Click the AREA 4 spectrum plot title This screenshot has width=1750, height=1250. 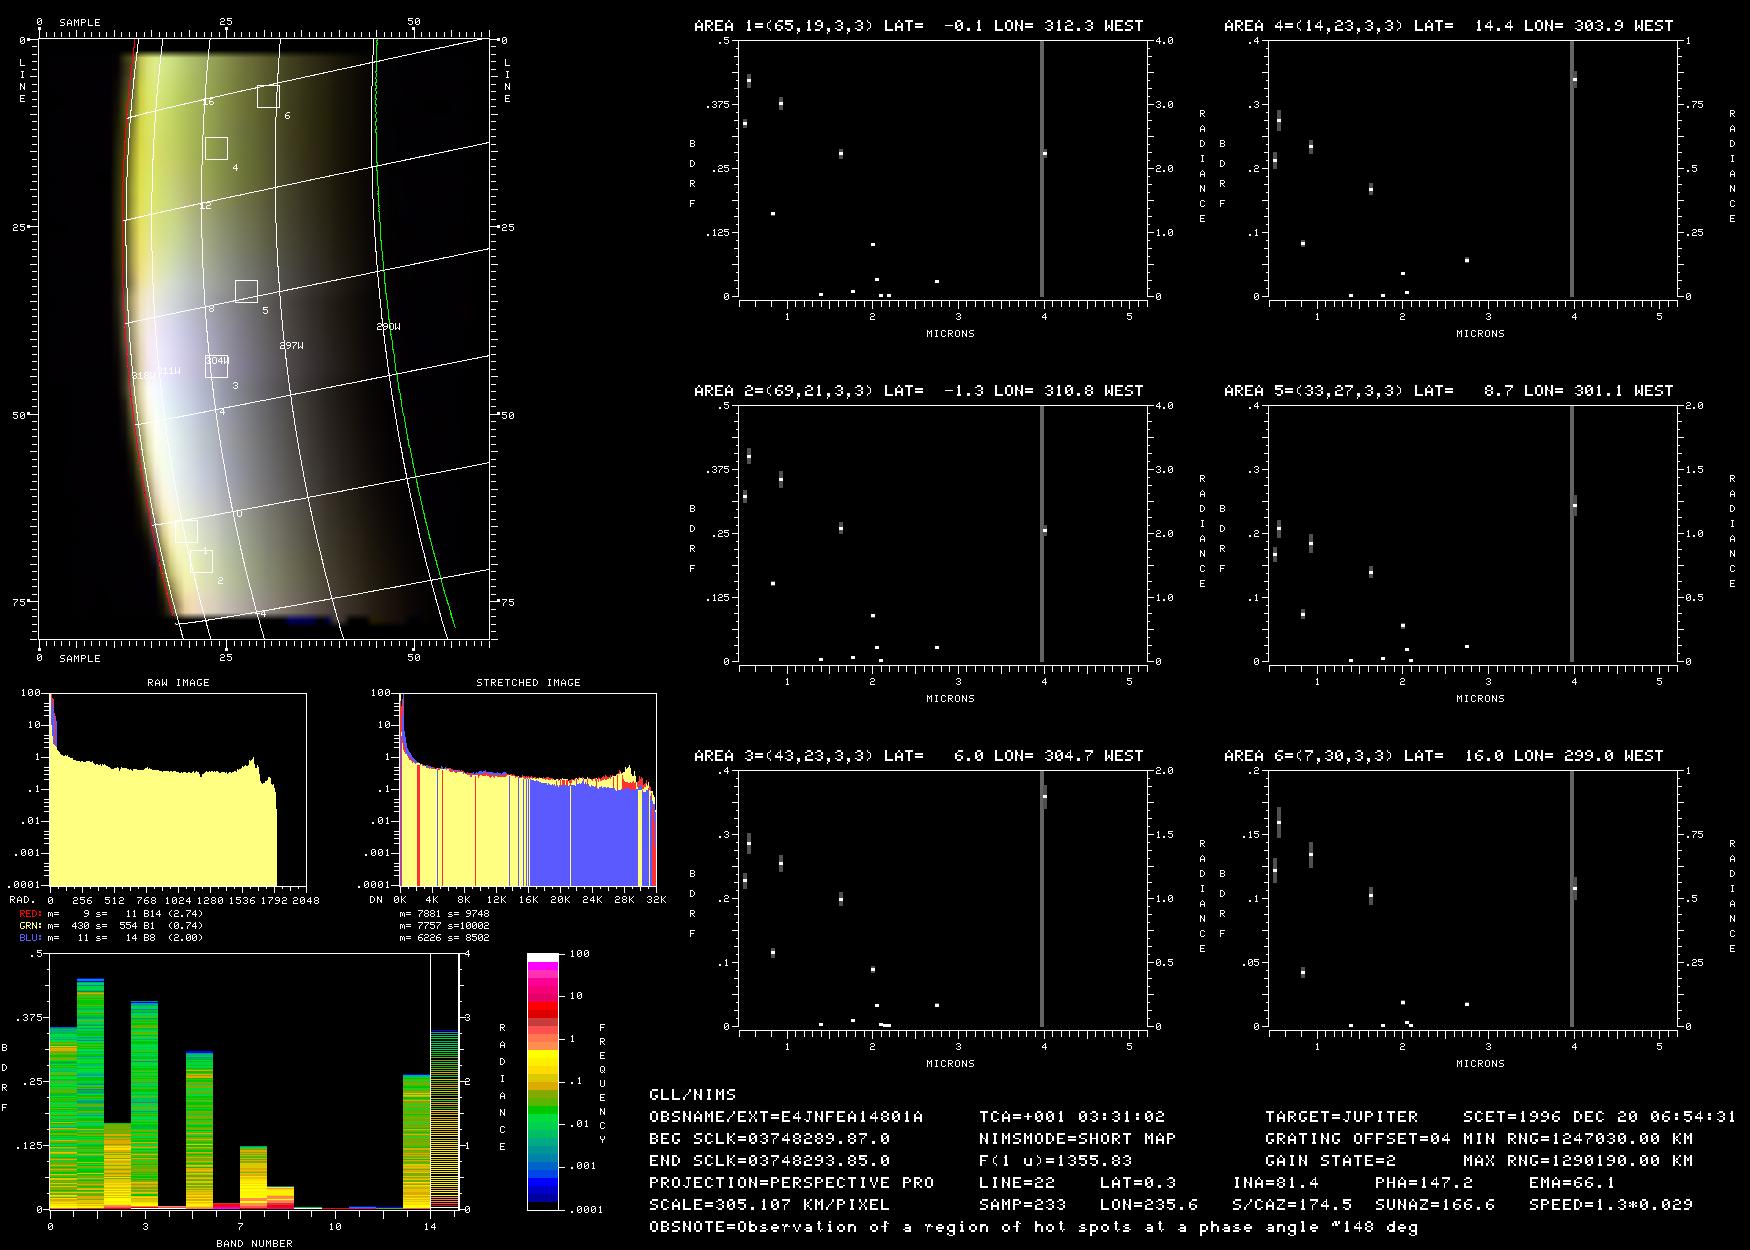point(1448,26)
